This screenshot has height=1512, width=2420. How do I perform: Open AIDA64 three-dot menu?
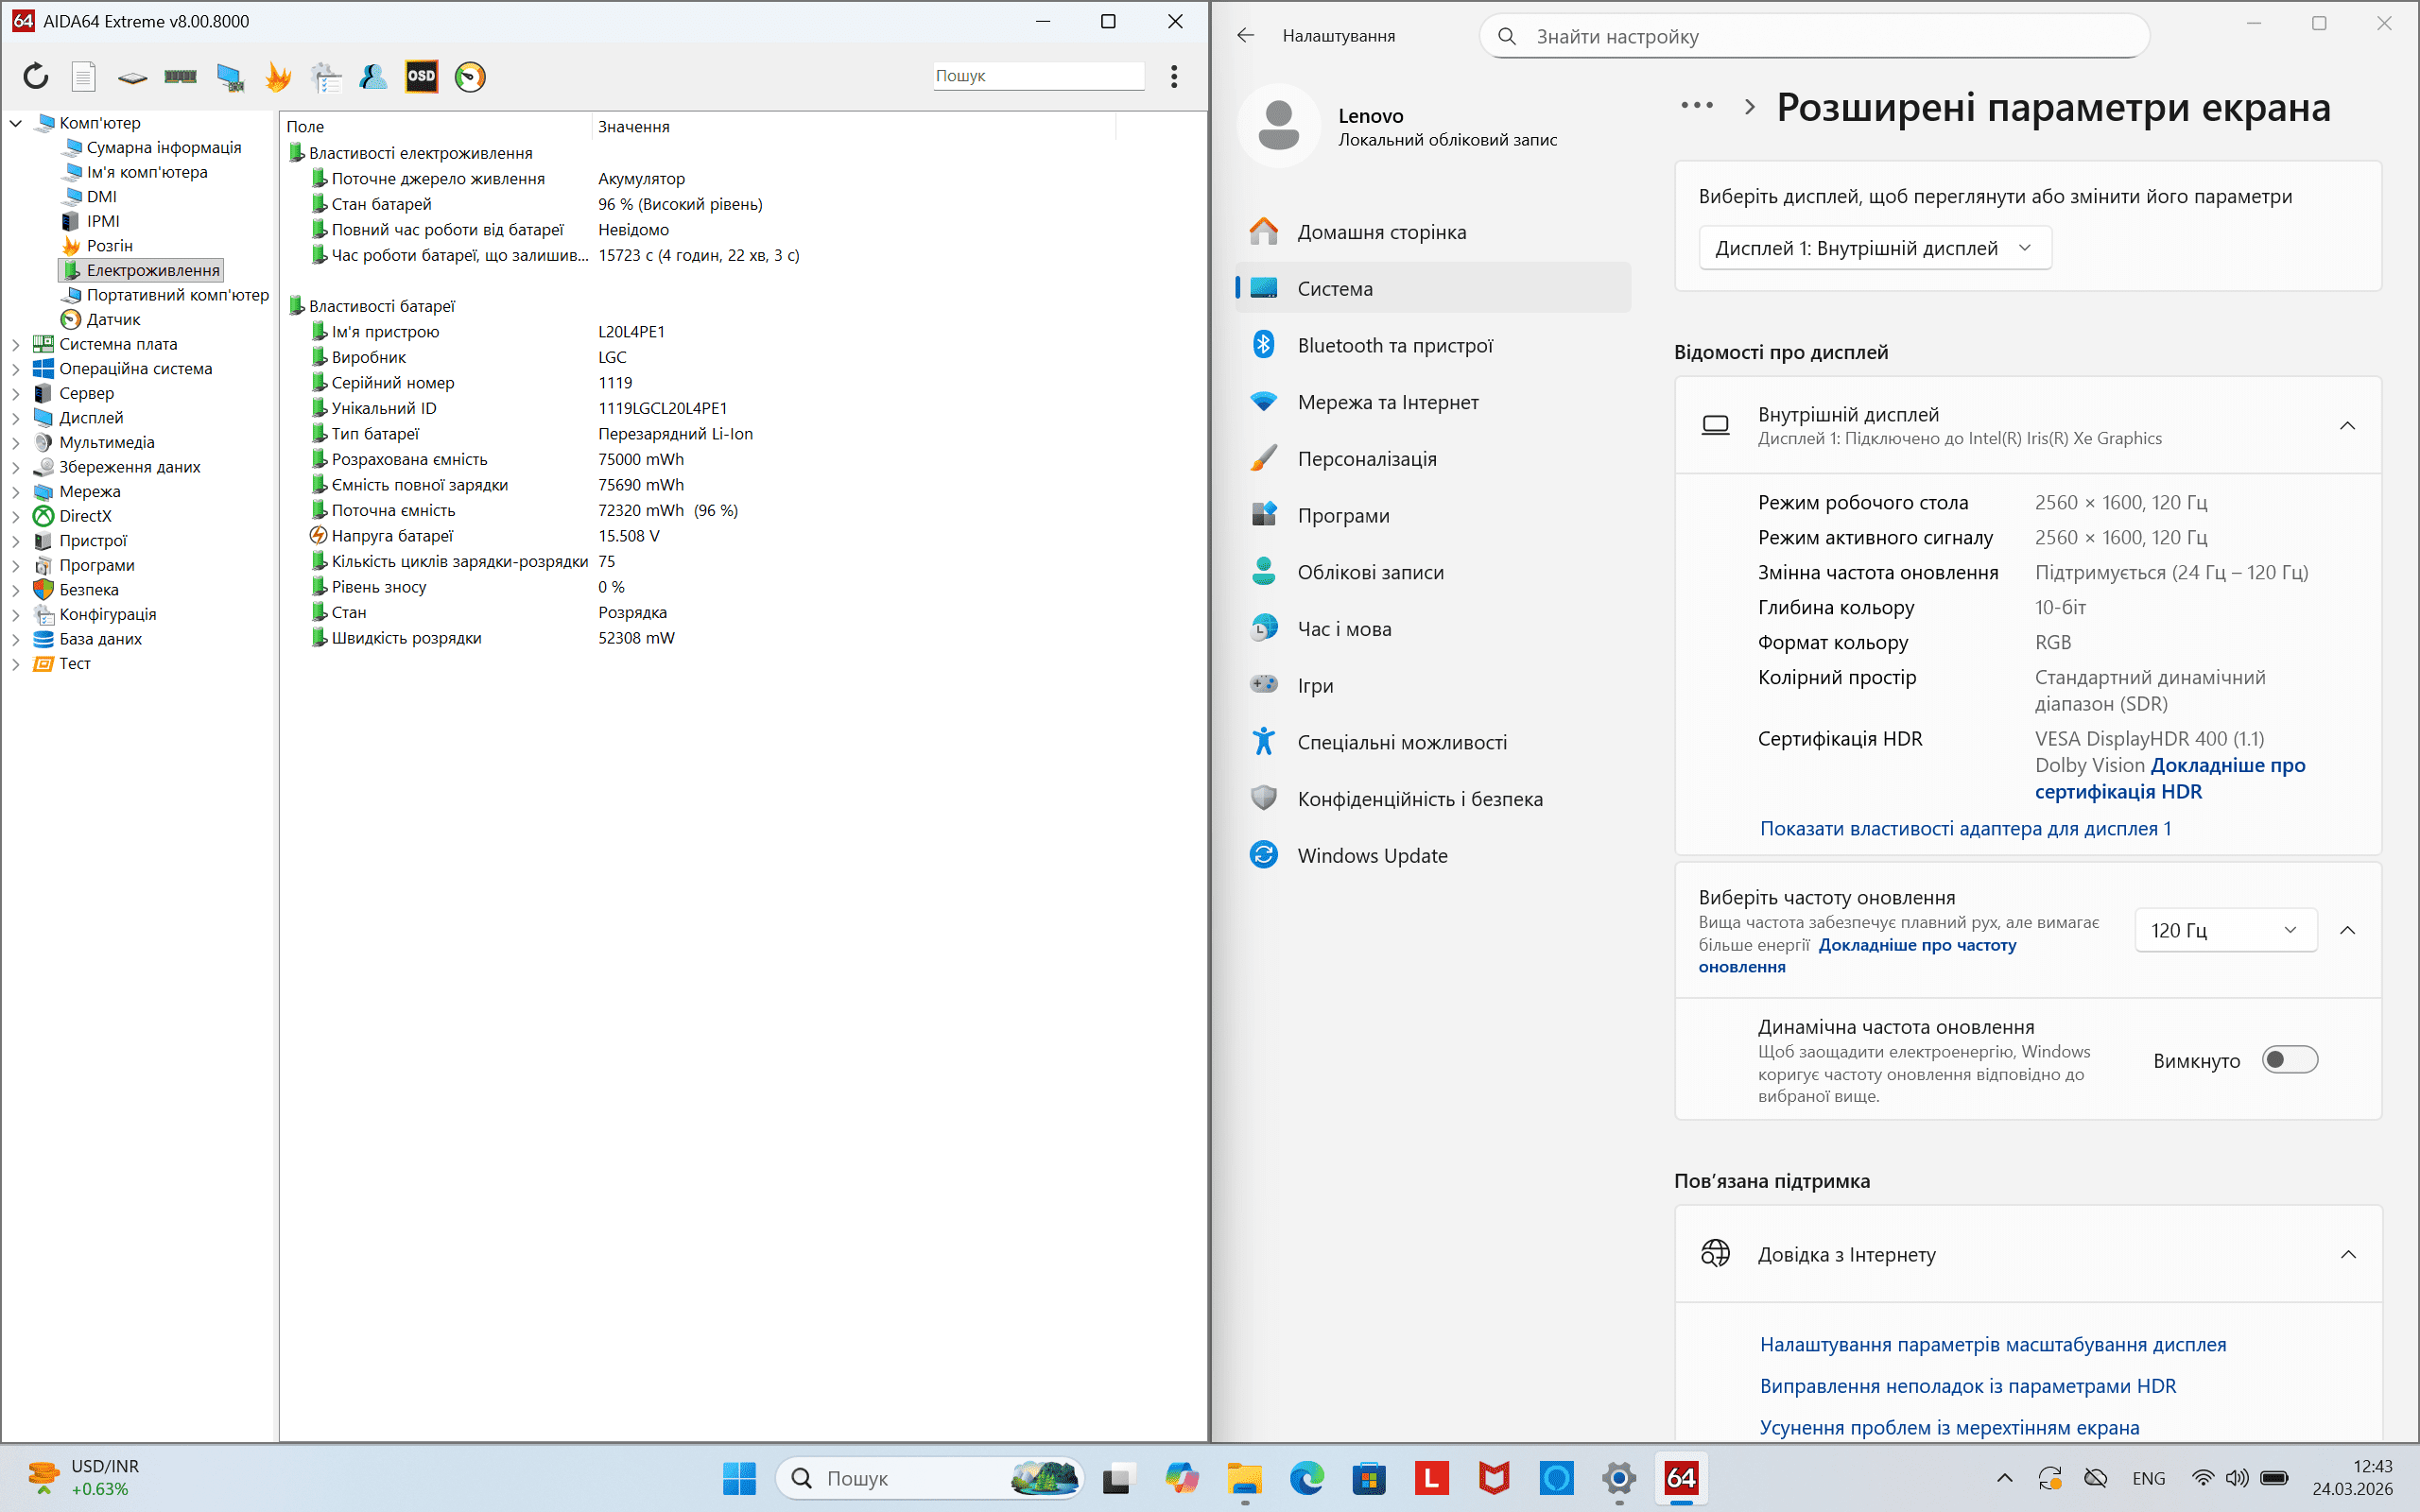pos(1174,76)
